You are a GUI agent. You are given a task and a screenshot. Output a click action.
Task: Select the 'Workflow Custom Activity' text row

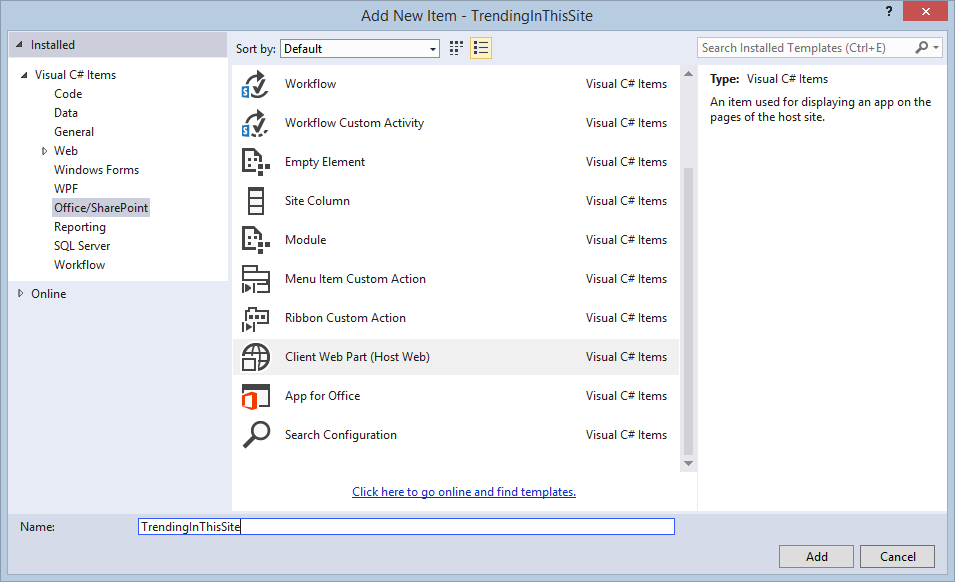(x=456, y=123)
